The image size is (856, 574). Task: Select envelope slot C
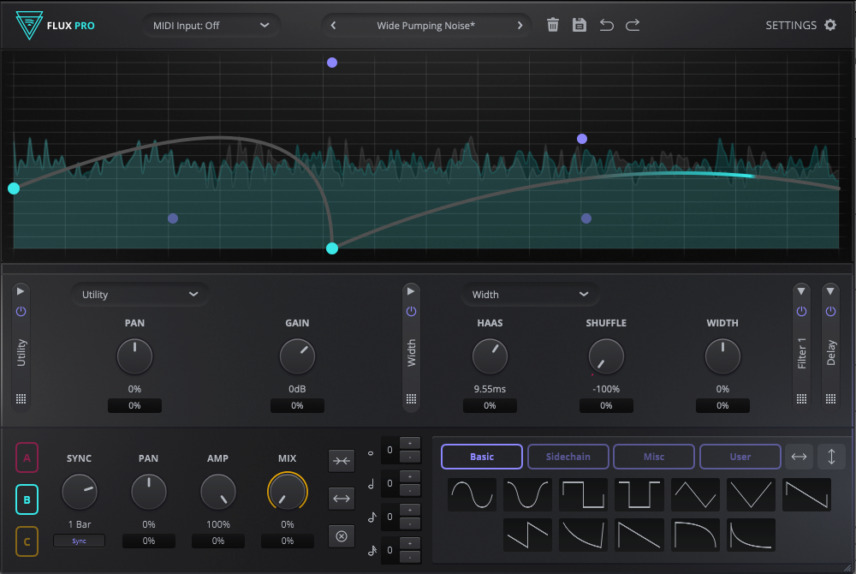click(27, 541)
